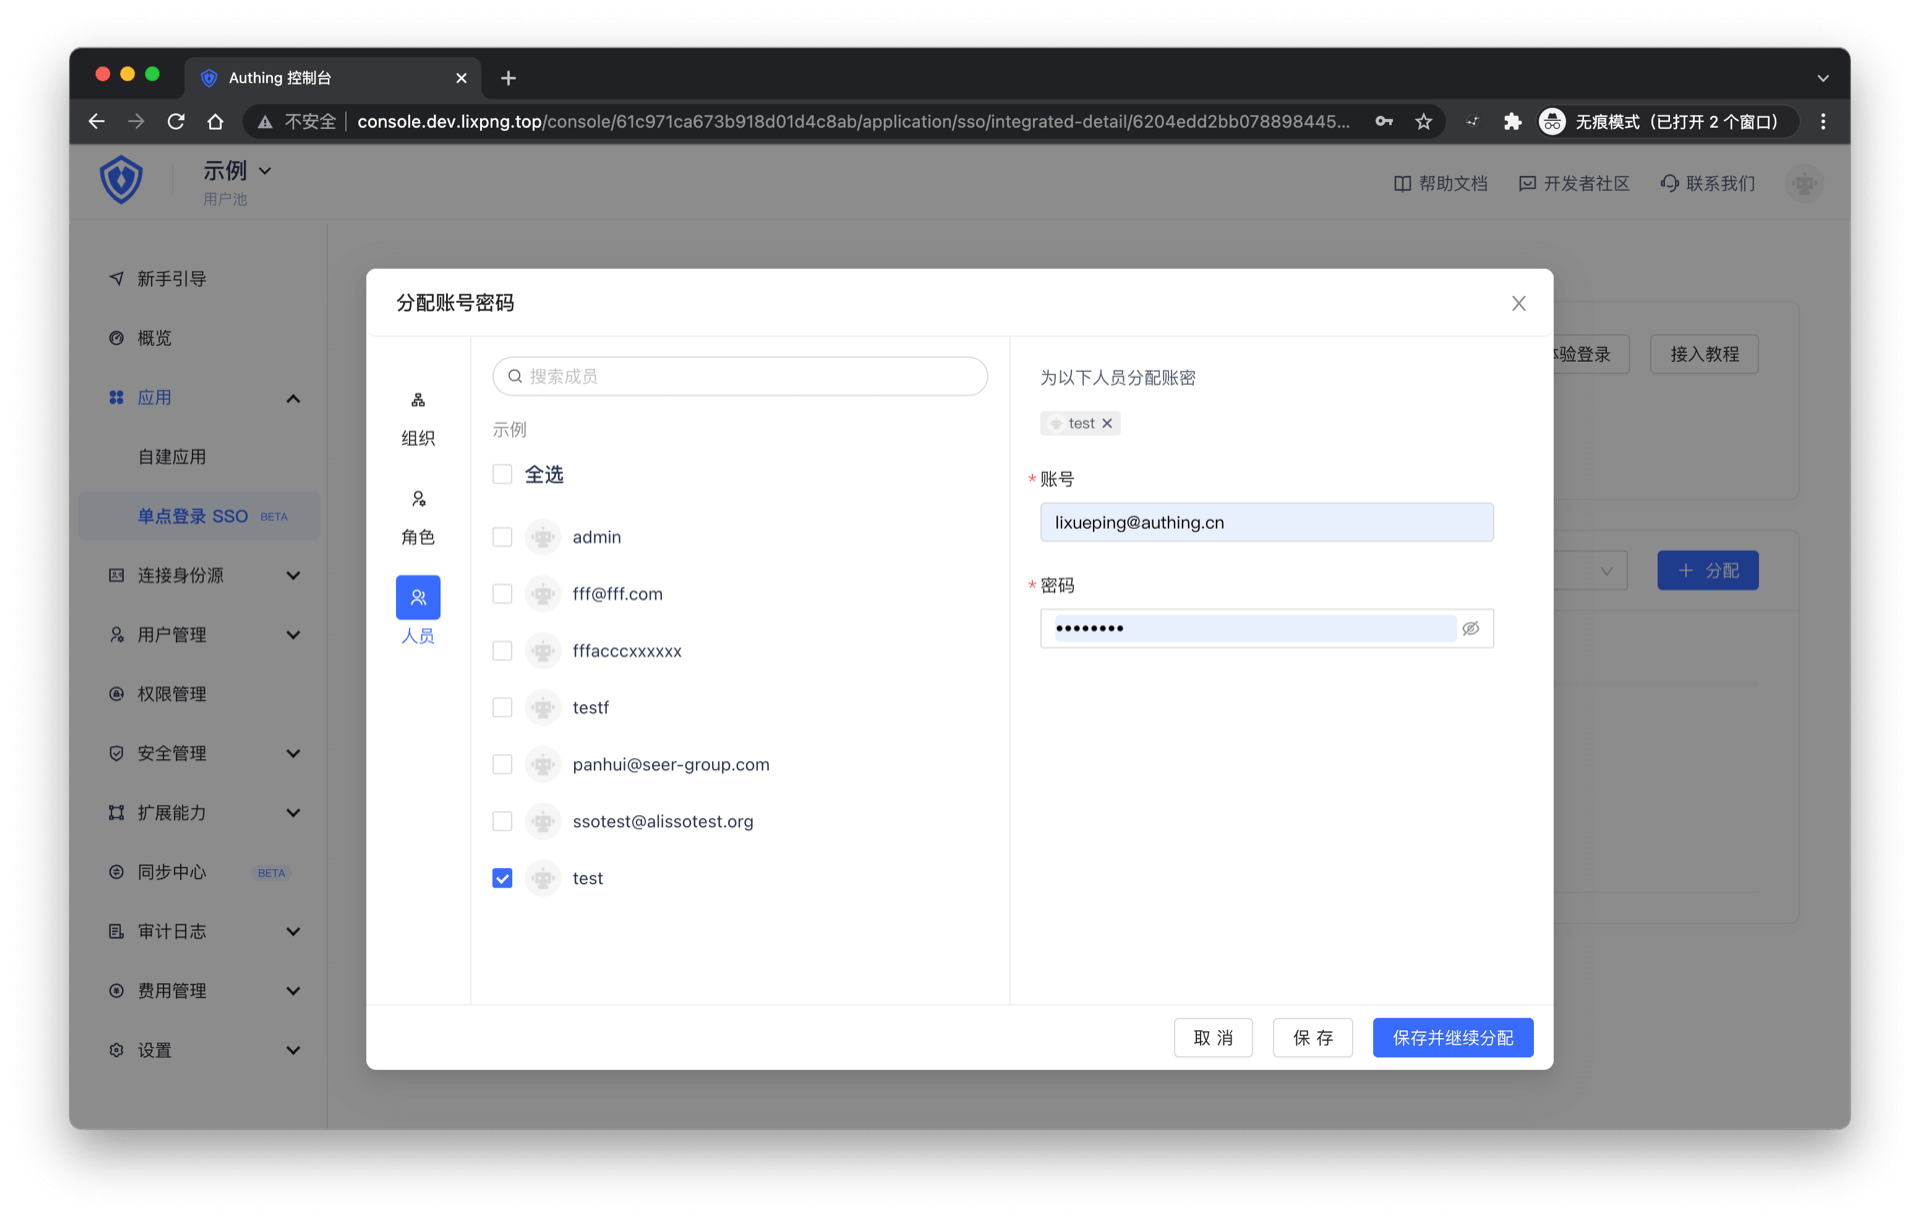Check the select-all 全选 checkbox

(502, 474)
